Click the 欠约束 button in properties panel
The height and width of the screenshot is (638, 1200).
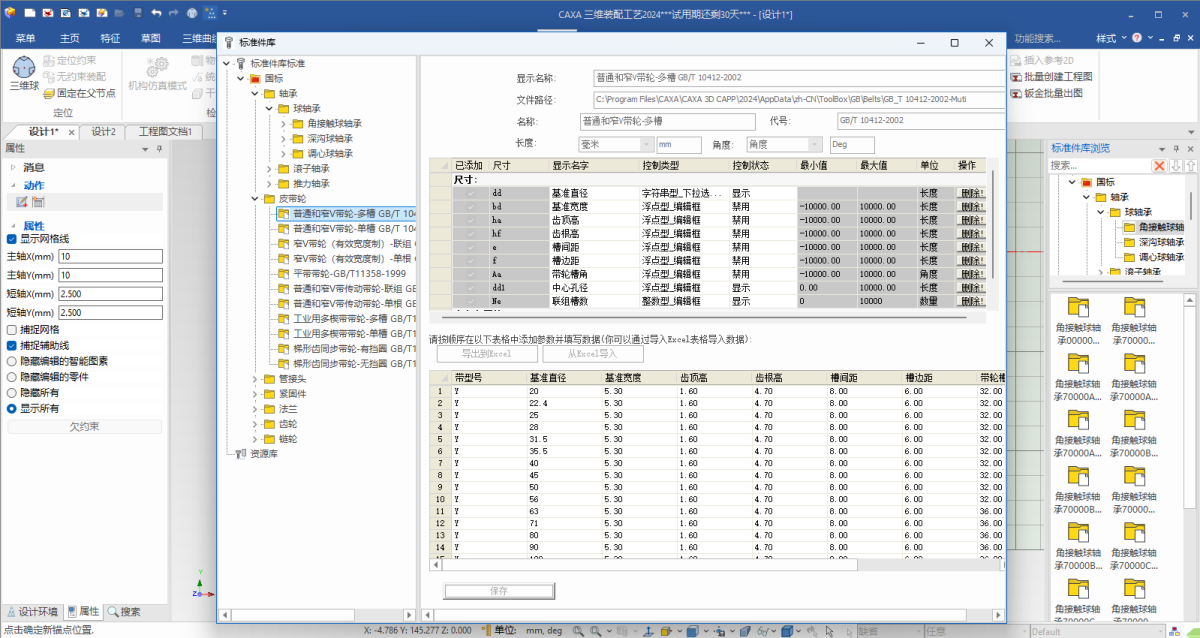coord(84,426)
